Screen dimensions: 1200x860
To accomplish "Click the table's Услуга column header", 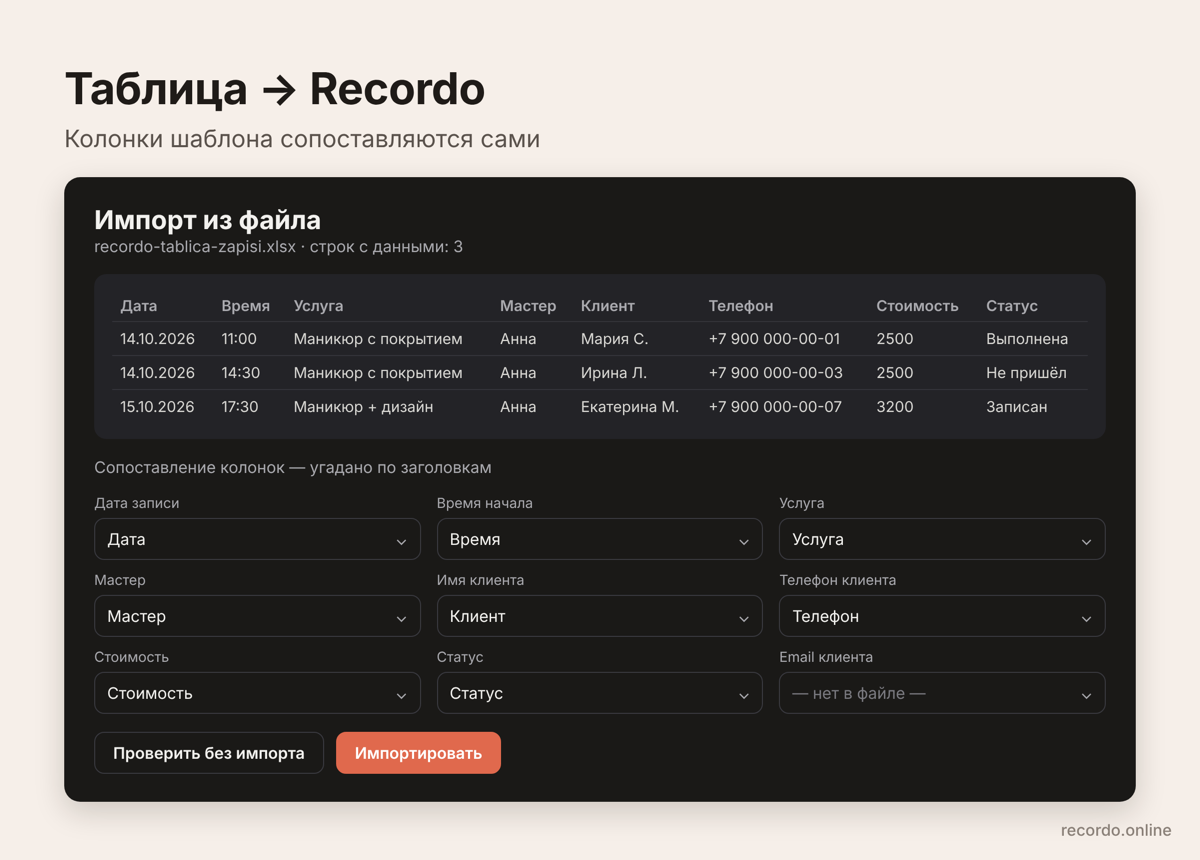I will 318,306.
